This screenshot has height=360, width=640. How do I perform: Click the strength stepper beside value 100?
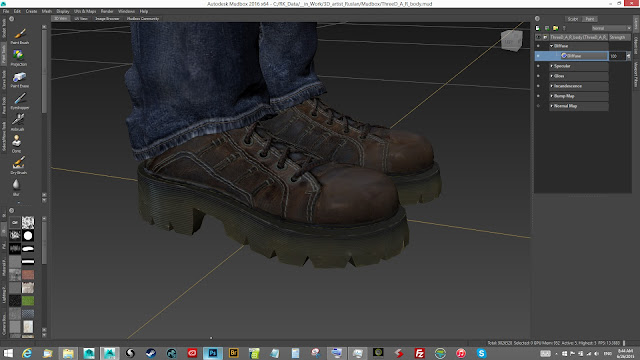pyautogui.click(x=628, y=56)
